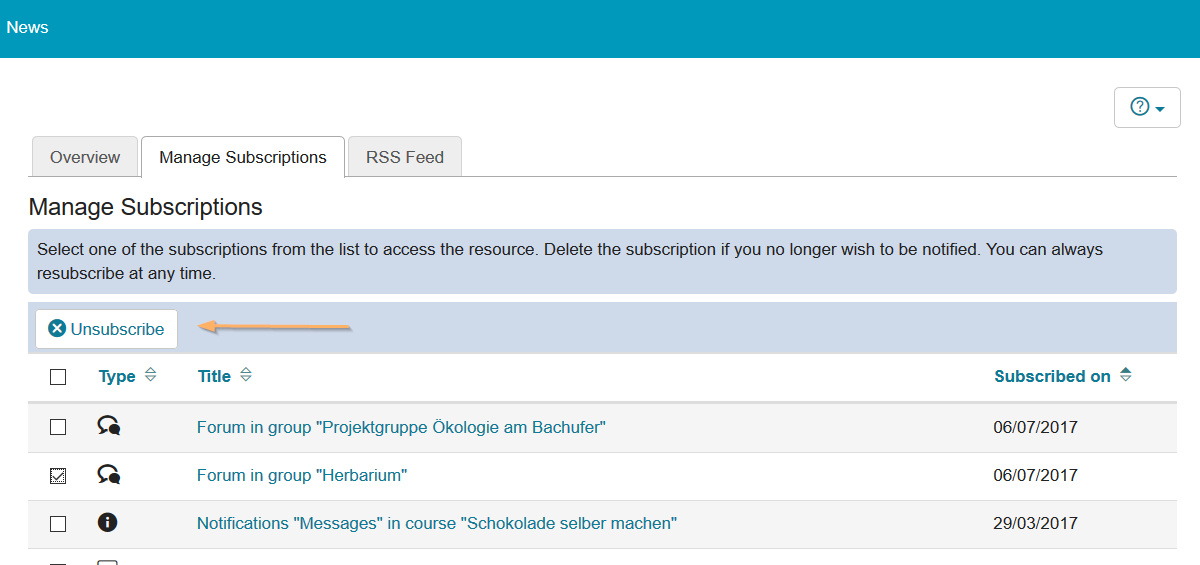Check Projektgruppe Ökologie am Bachufer checkbox
The height and width of the screenshot is (565, 1200).
click(58, 427)
